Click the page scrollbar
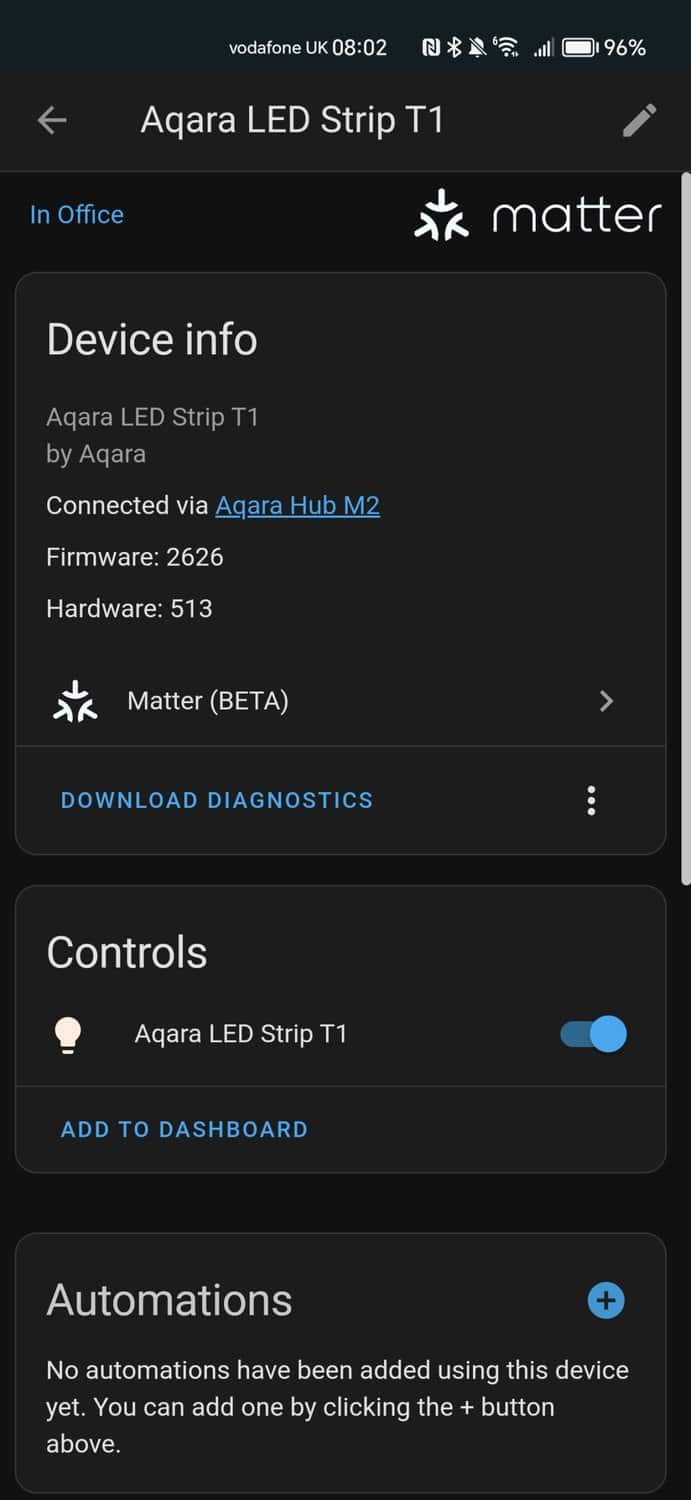The height and width of the screenshot is (1500, 691). tap(685, 530)
